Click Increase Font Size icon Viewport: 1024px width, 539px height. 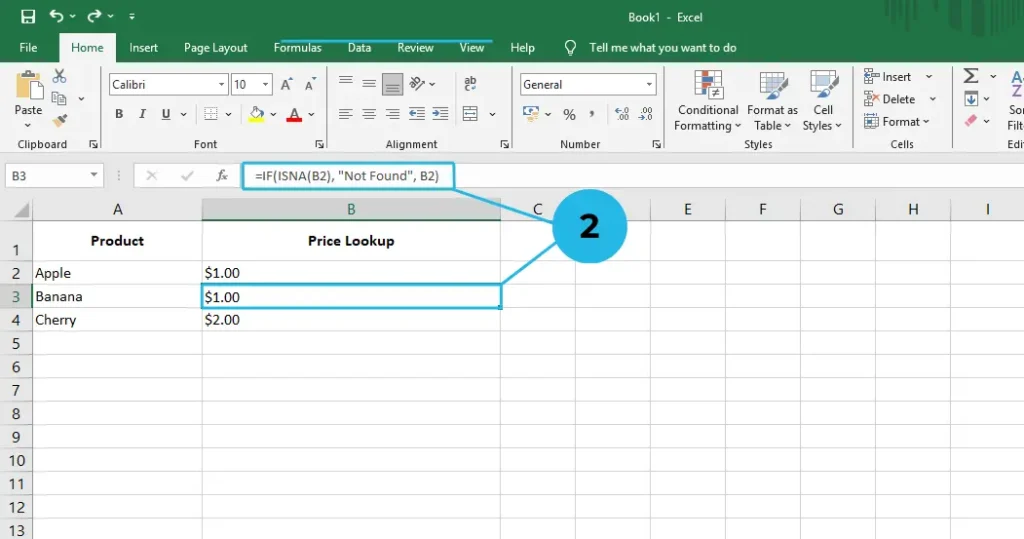click(286, 84)
